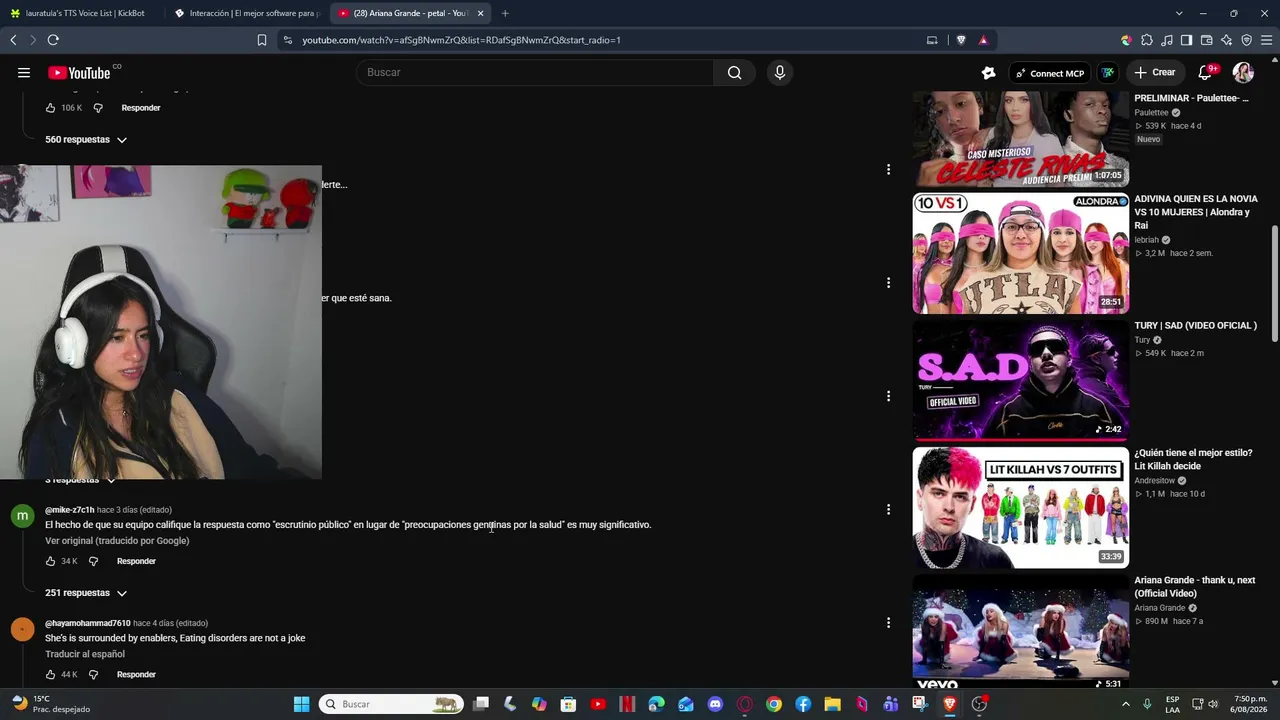Click the Crear button
The image size is (1280, 720).
coord(1154,72)
